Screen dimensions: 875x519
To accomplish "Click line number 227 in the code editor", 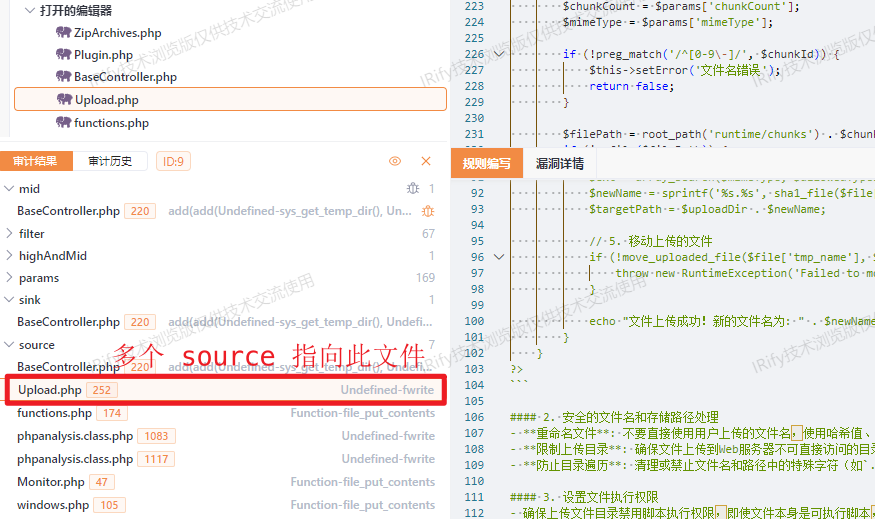I will pos(474,70).
